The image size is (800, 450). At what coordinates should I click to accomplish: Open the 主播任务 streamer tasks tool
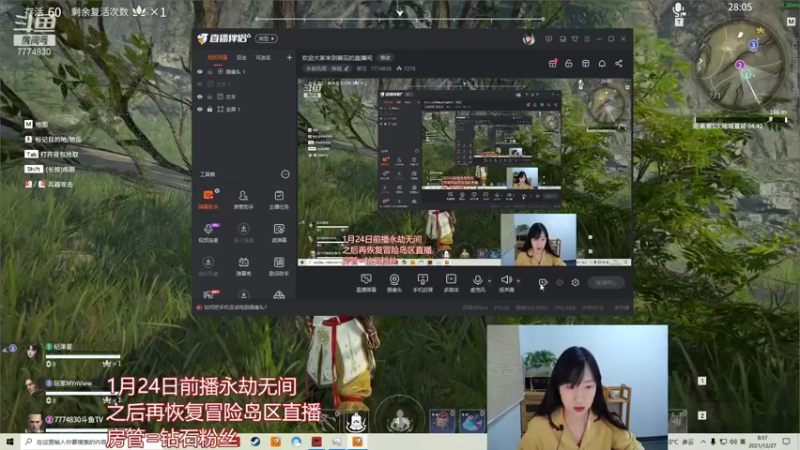pyautogui.click(x=279, y=199)
